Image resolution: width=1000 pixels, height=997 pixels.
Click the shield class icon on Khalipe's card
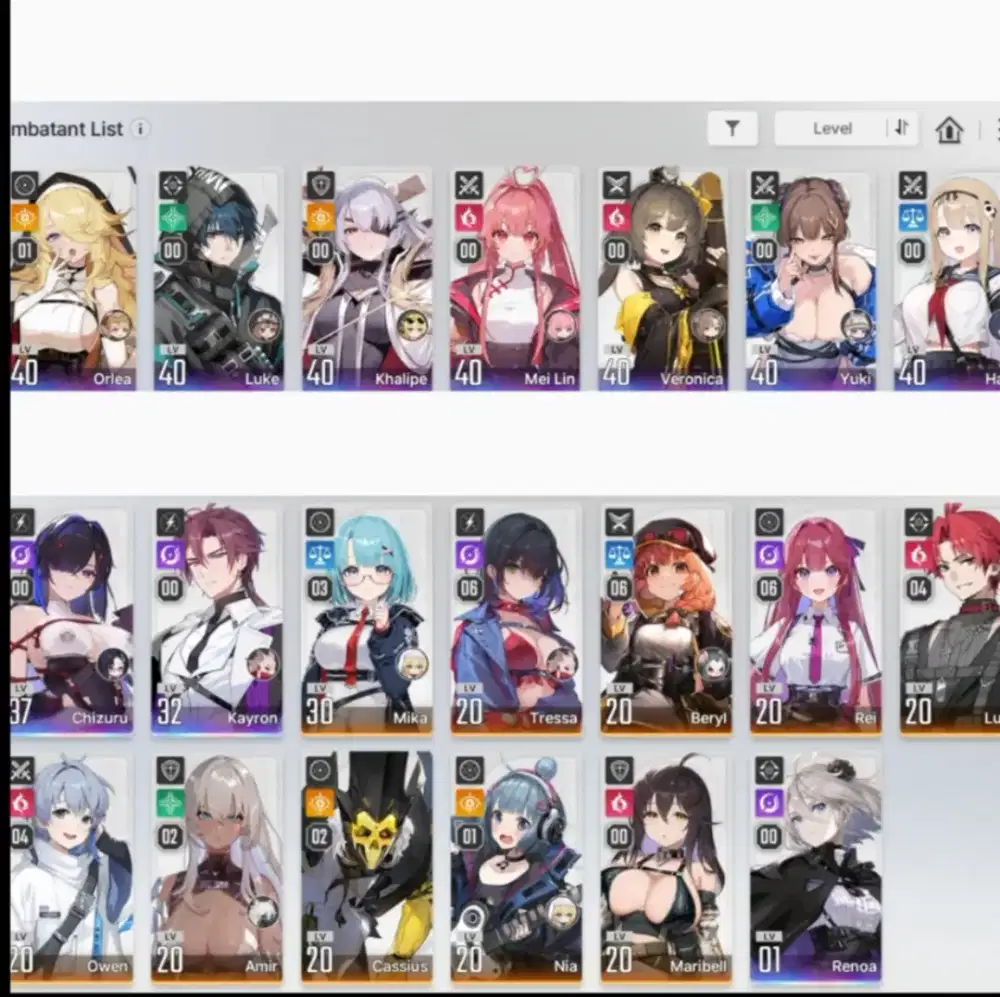pos(320,185)
